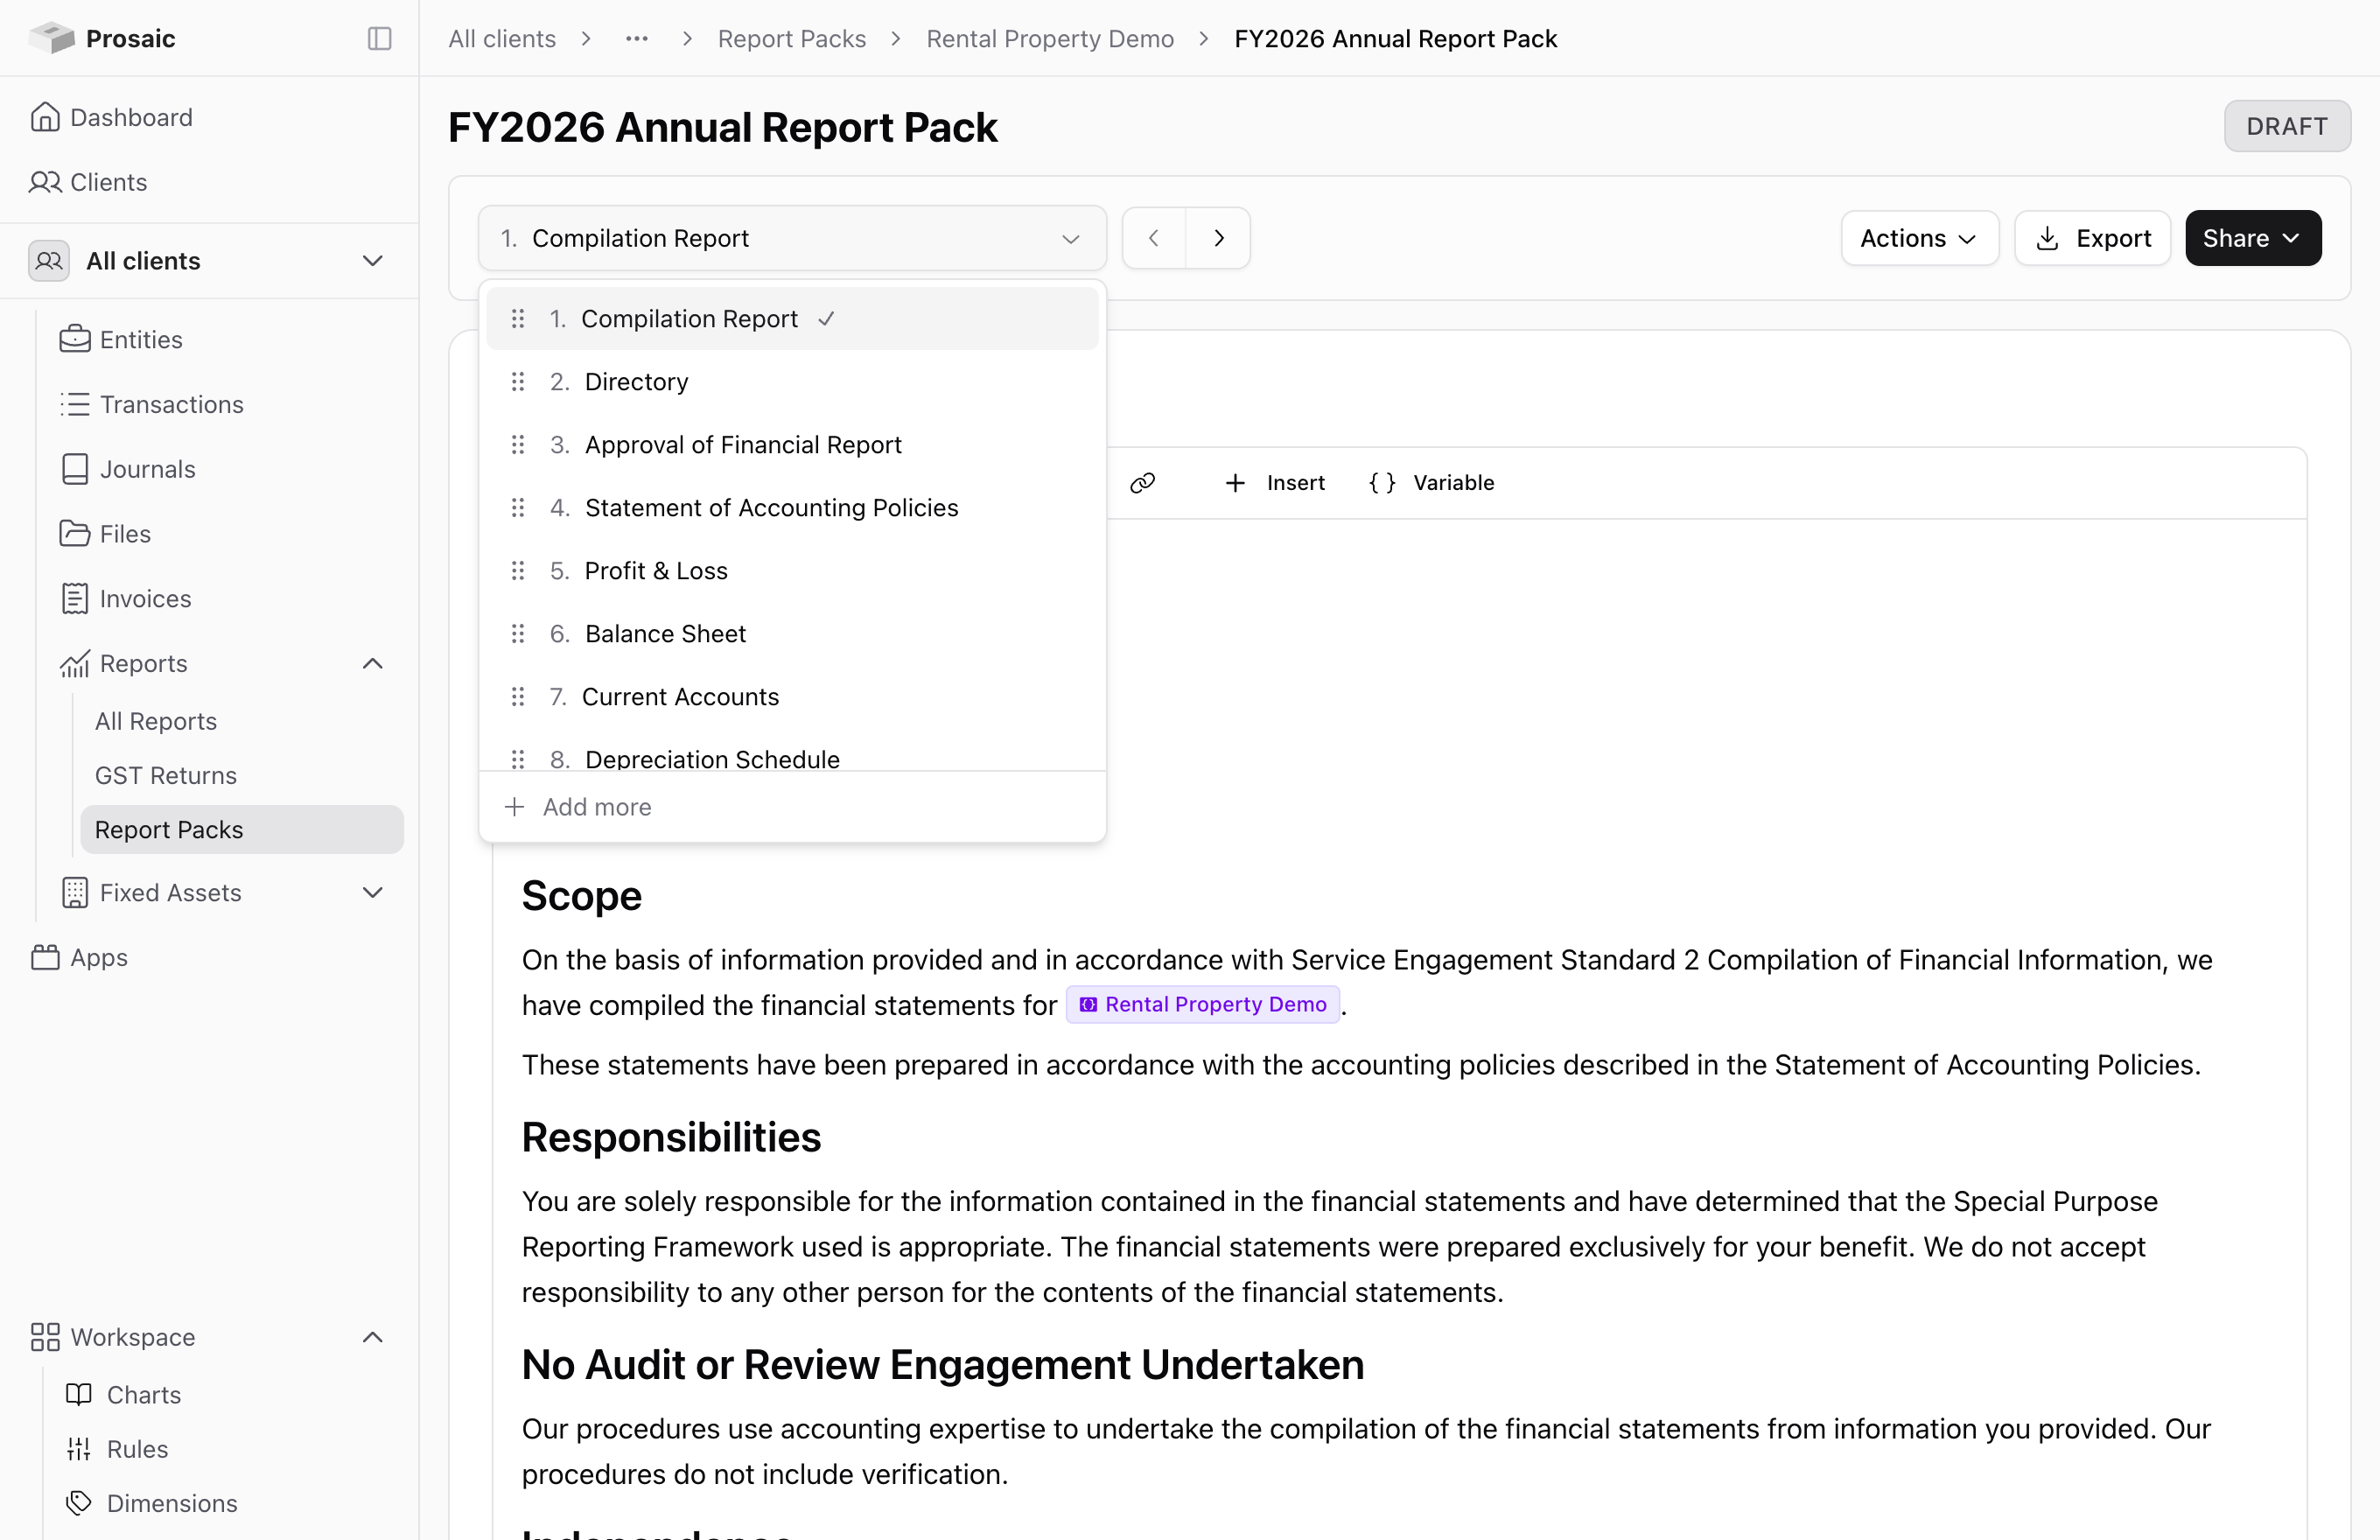Expand the Fixed Assets group

[372, 892]
